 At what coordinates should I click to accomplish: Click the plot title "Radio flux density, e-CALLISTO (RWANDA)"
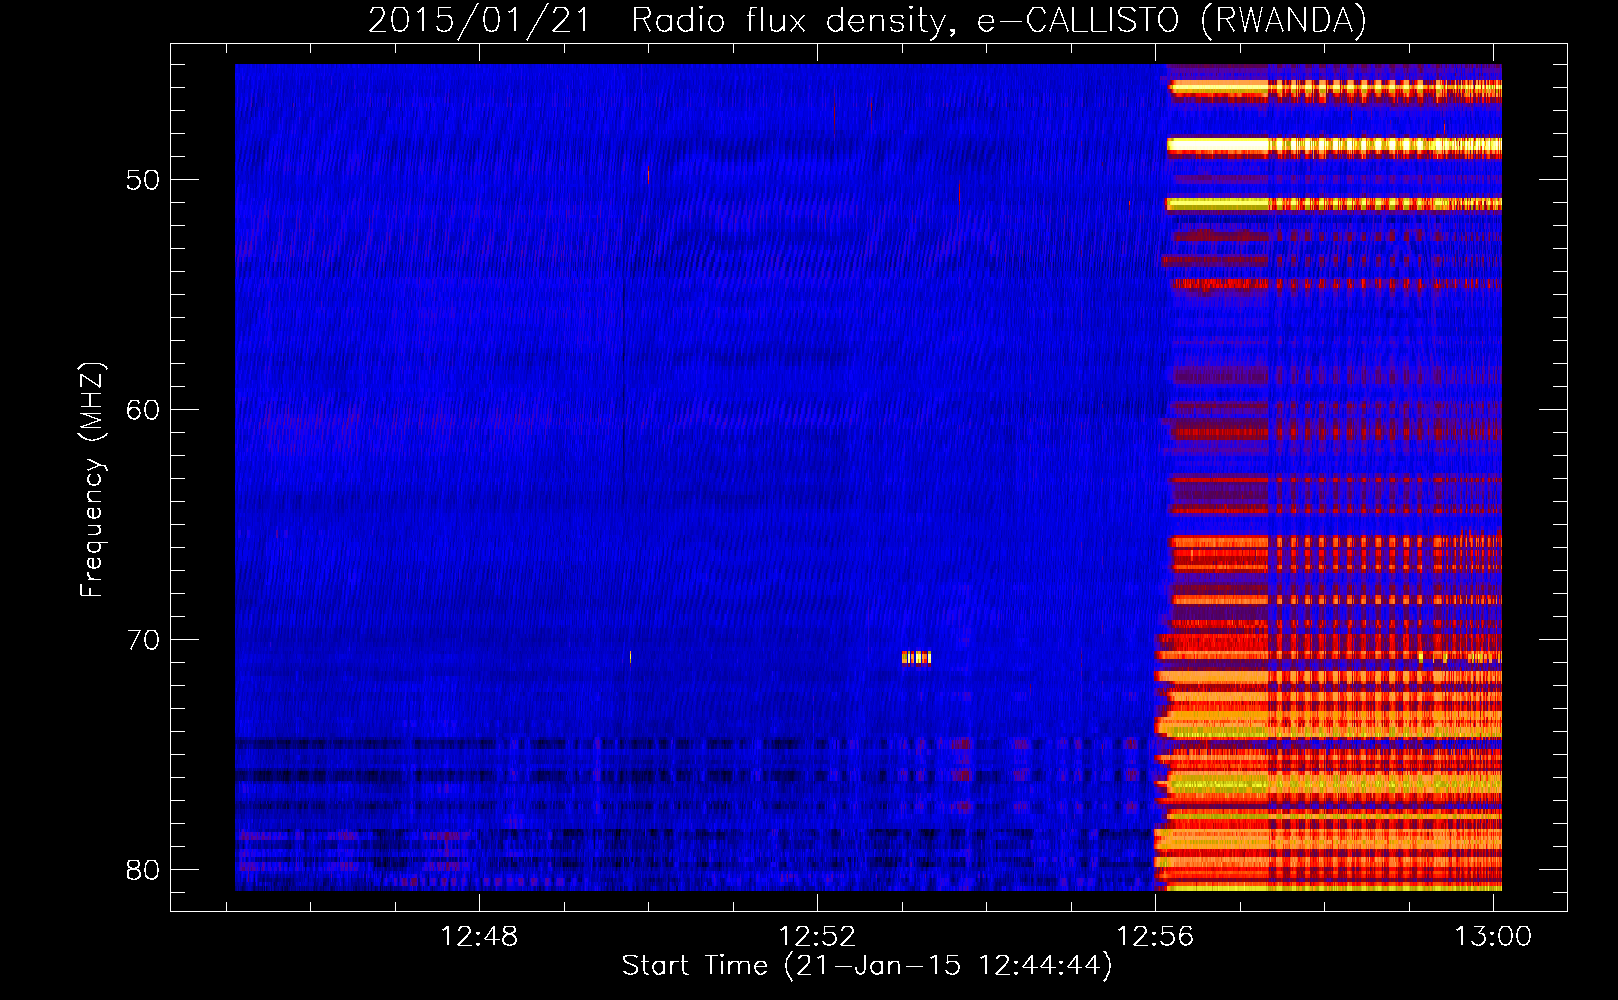pos(999,20)
